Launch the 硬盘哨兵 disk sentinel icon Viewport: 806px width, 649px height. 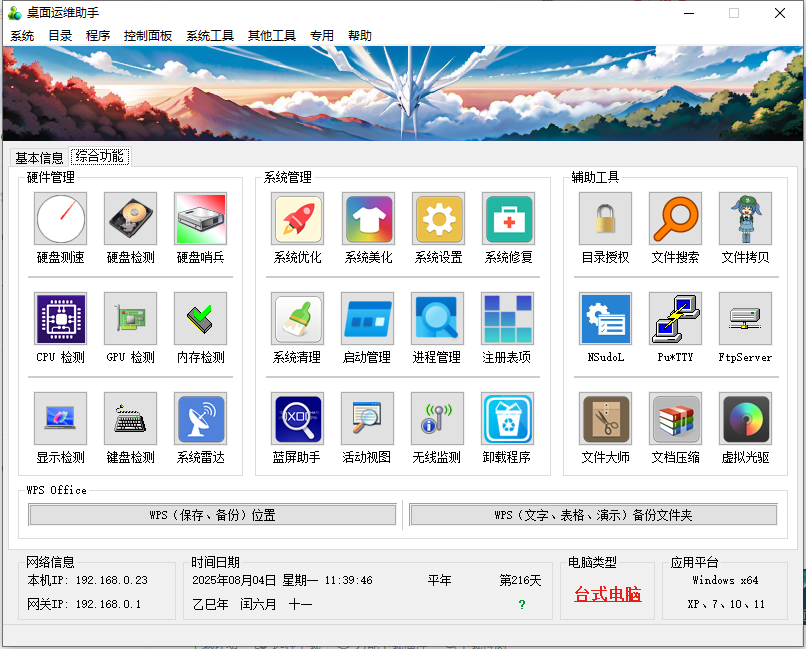(x=201, y=219)
